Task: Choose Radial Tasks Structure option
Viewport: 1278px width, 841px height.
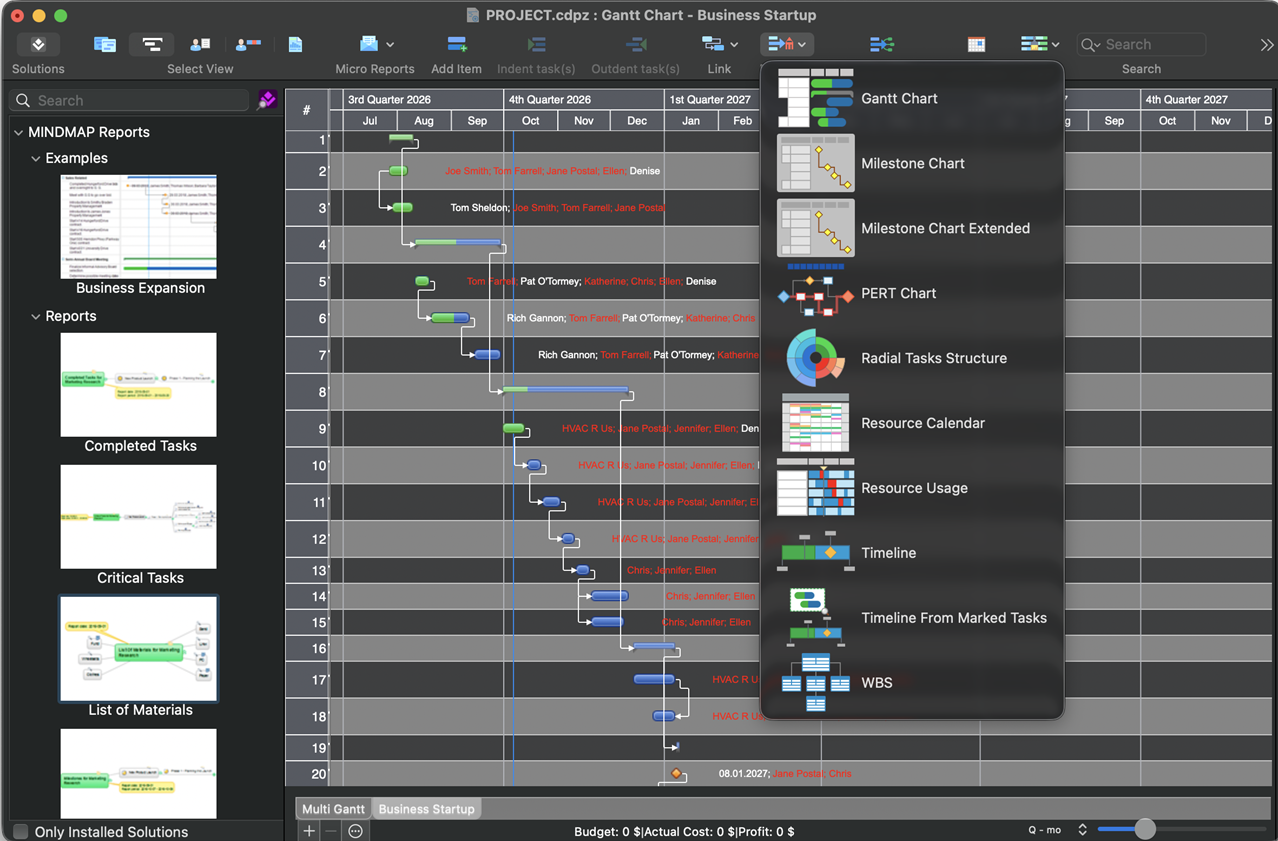Action: (912, 358)
